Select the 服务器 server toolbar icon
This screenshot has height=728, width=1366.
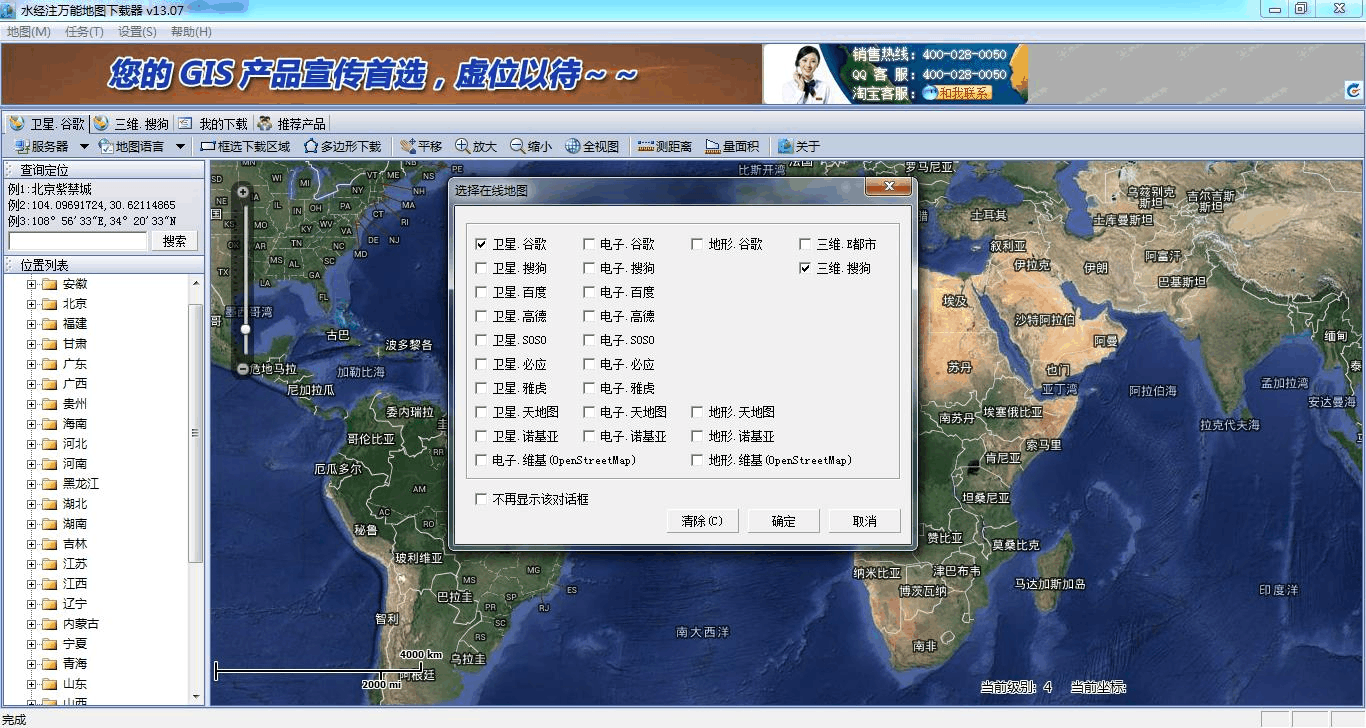pyautogui.click(x=21, y=146)
